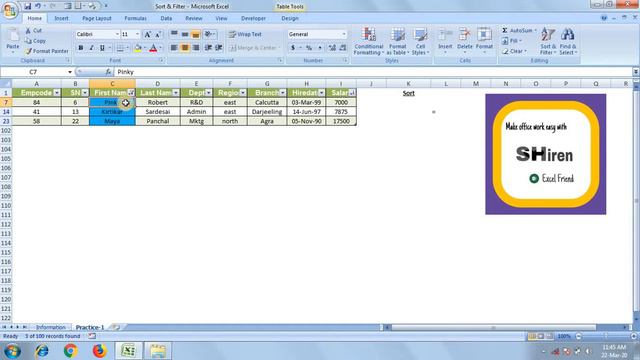
Task: Click the formula bar containing Pinky
Action: [x=373, y=72]
